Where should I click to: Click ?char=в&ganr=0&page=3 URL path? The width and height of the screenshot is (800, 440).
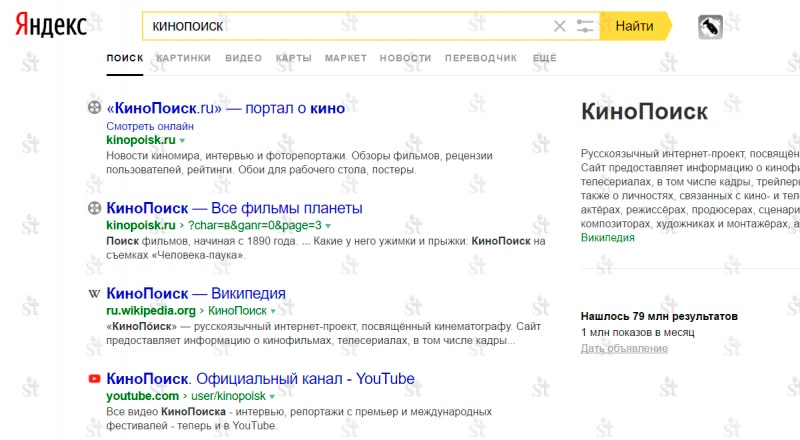point(255,225)
